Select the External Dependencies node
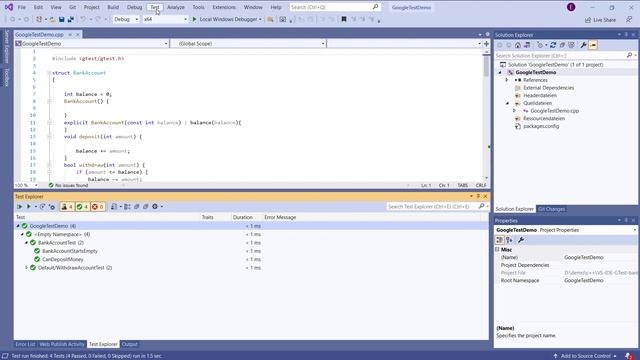This screenshot has height=360, width=640. pos(548,88)
